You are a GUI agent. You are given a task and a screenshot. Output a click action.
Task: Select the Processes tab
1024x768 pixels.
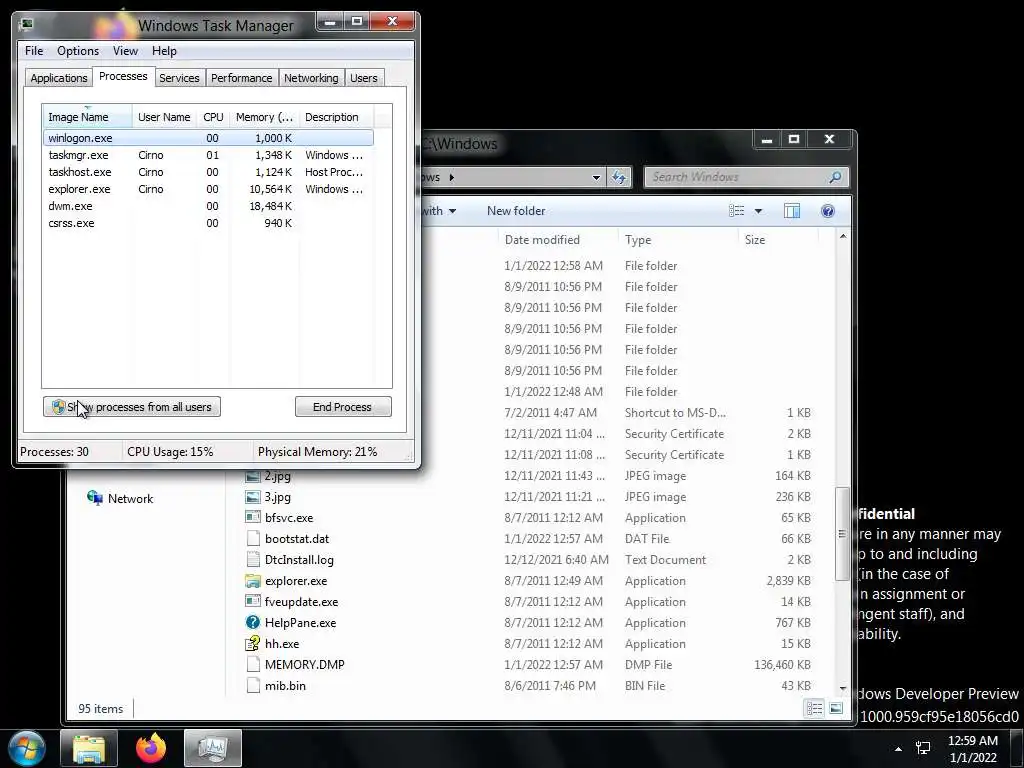click(x=123, y=76)
